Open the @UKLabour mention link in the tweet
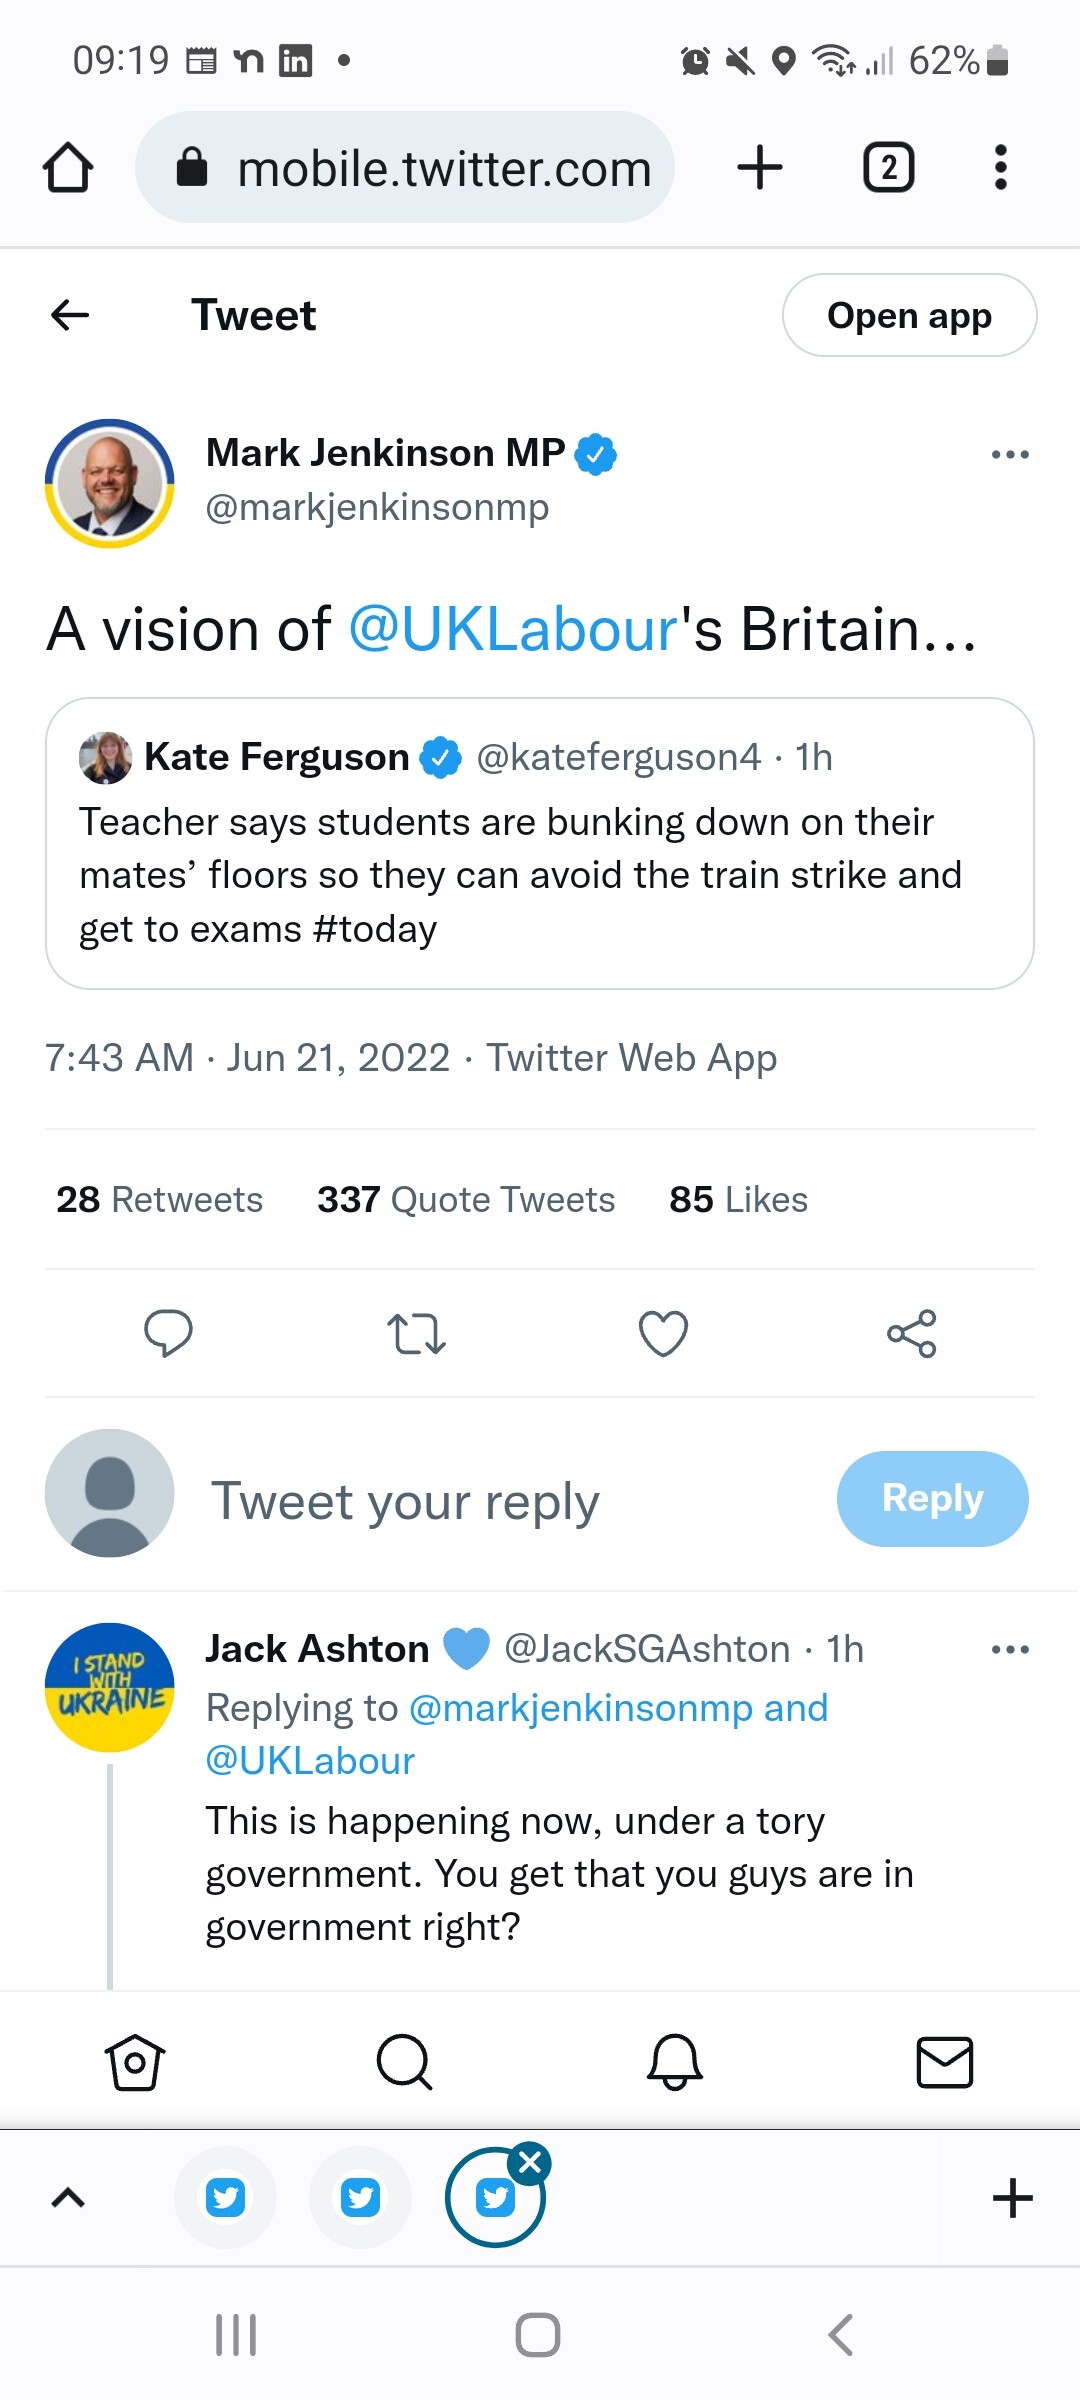1080x2400 pixels. click(x=513, y=630)
